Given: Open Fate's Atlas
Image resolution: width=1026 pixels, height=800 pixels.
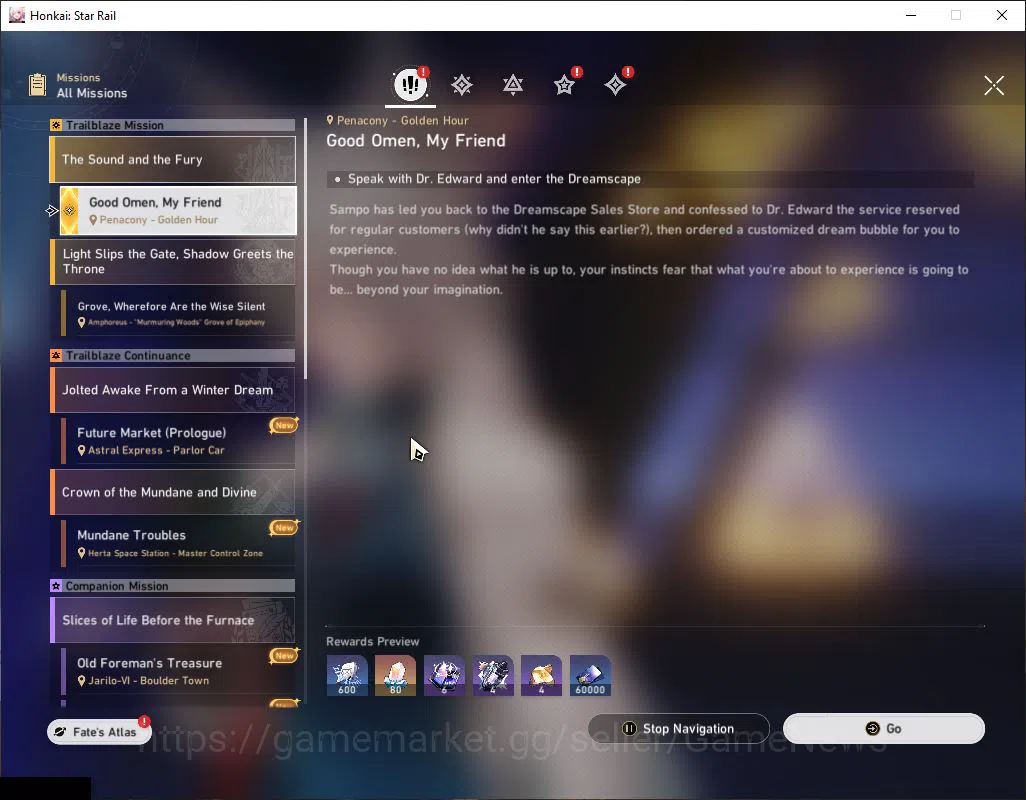Looking at the screenshot, I should coord(99,731).
